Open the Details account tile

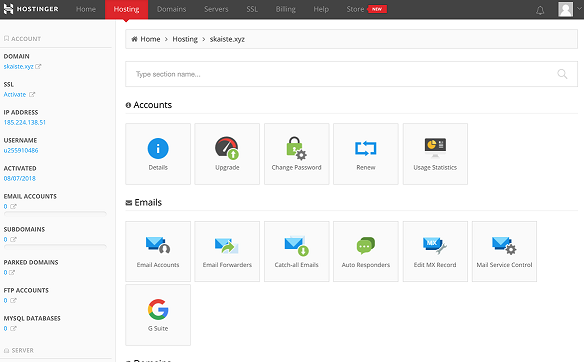click(158, 154)
